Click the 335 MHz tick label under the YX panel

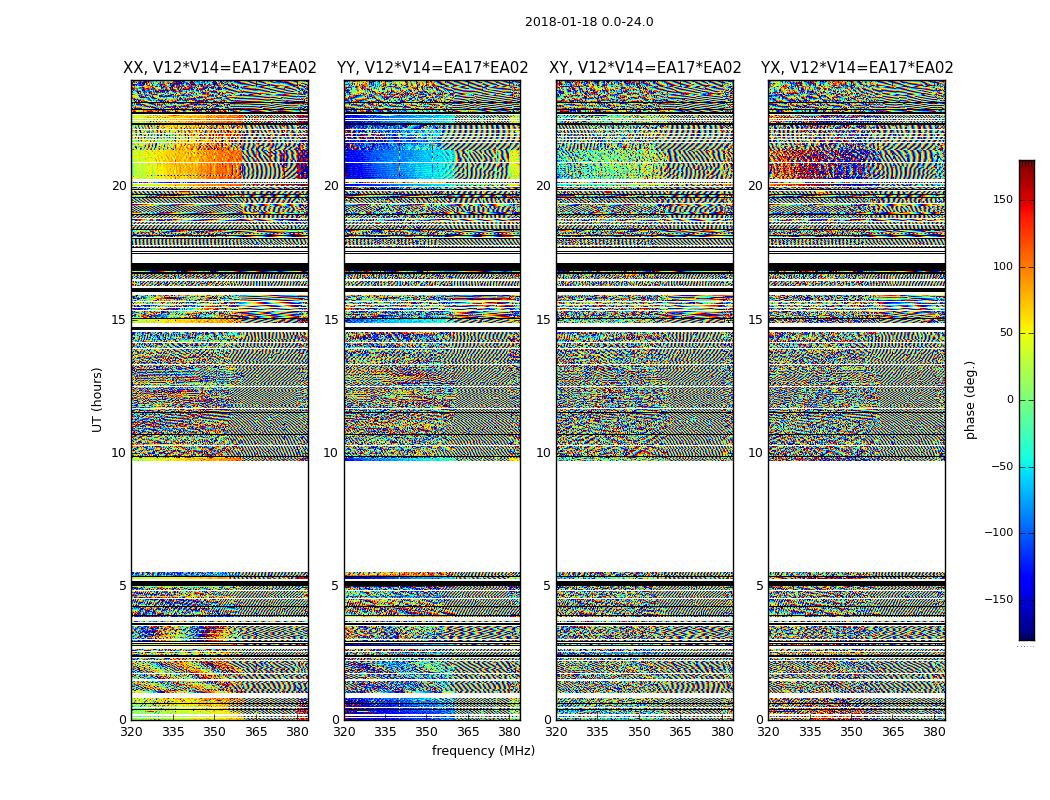click(x=810, y=732)
